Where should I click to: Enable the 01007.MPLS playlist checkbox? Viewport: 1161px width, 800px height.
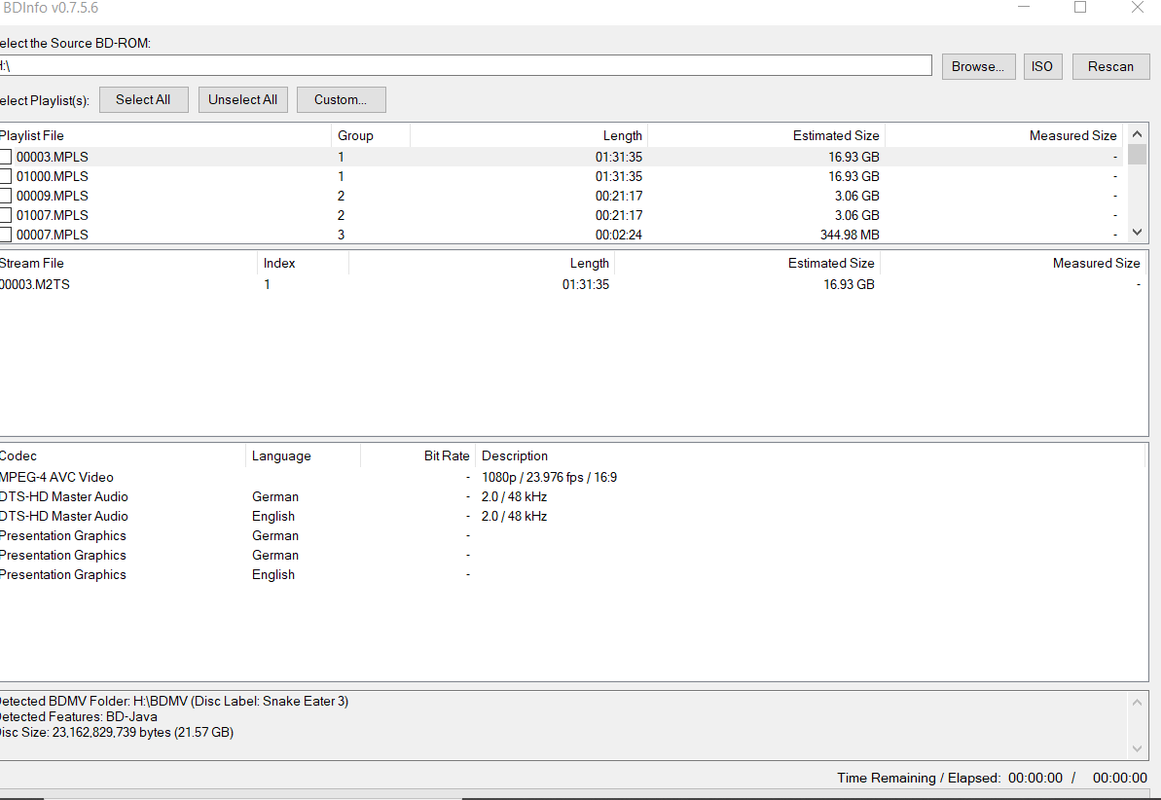tap(5, 216)
